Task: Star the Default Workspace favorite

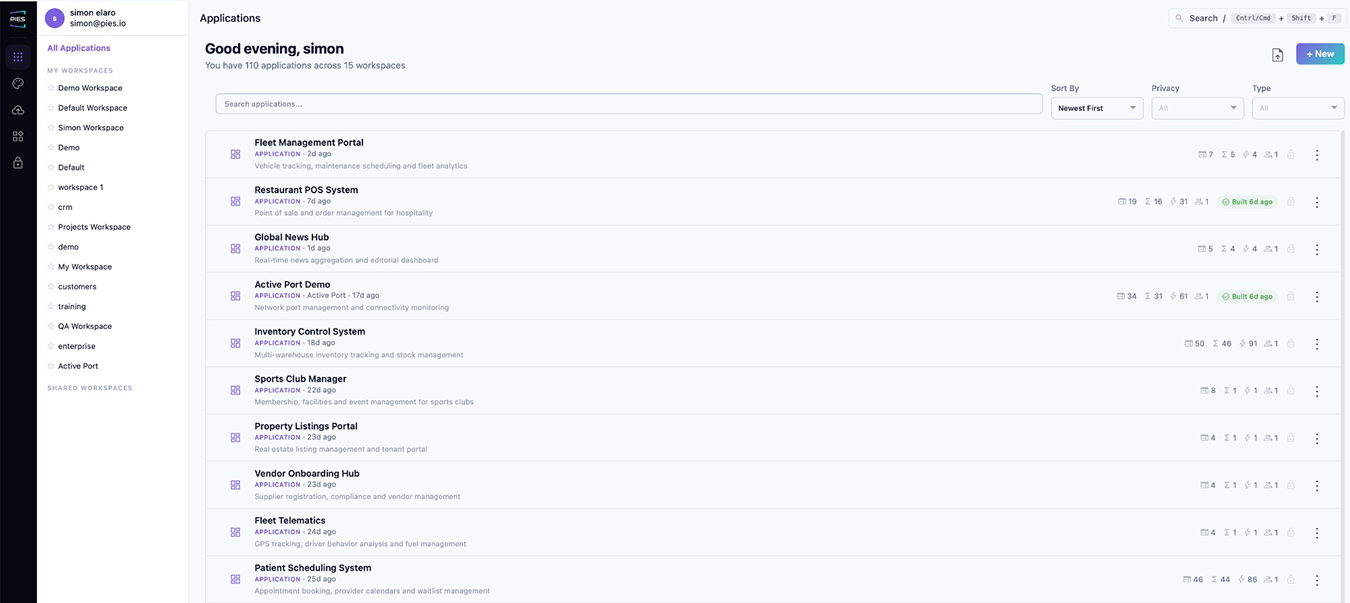Action: [x=51, y=108]
